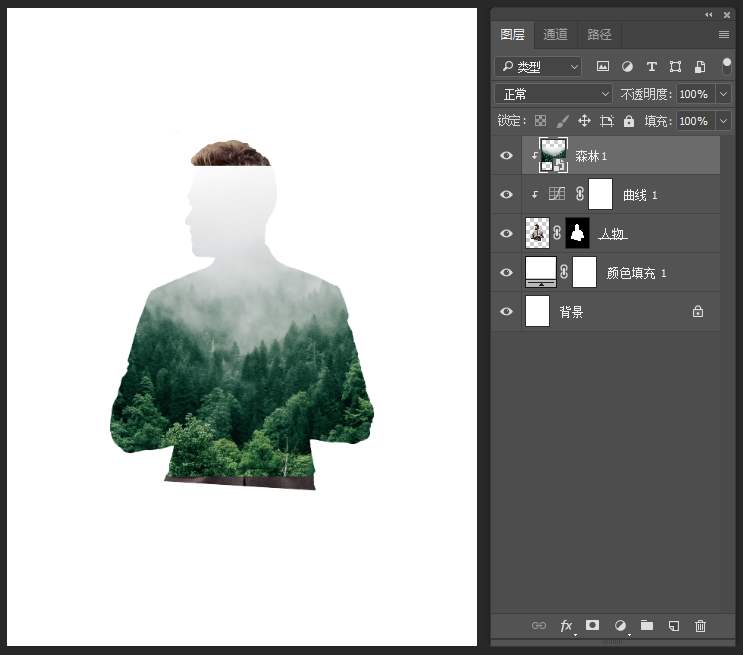The image size is (743, 655).
Task: Hide the 曲线 1 layer
Action: (506, 194)
